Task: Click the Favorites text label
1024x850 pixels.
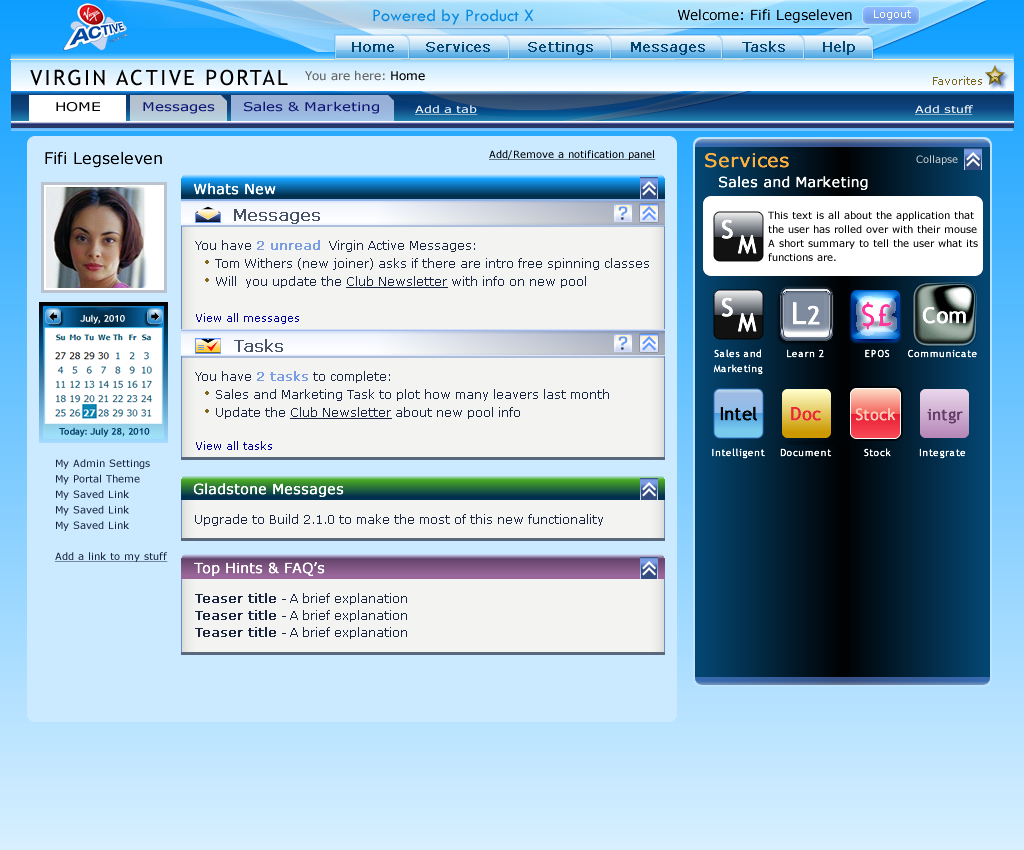Action: click(x=957, y=81)
